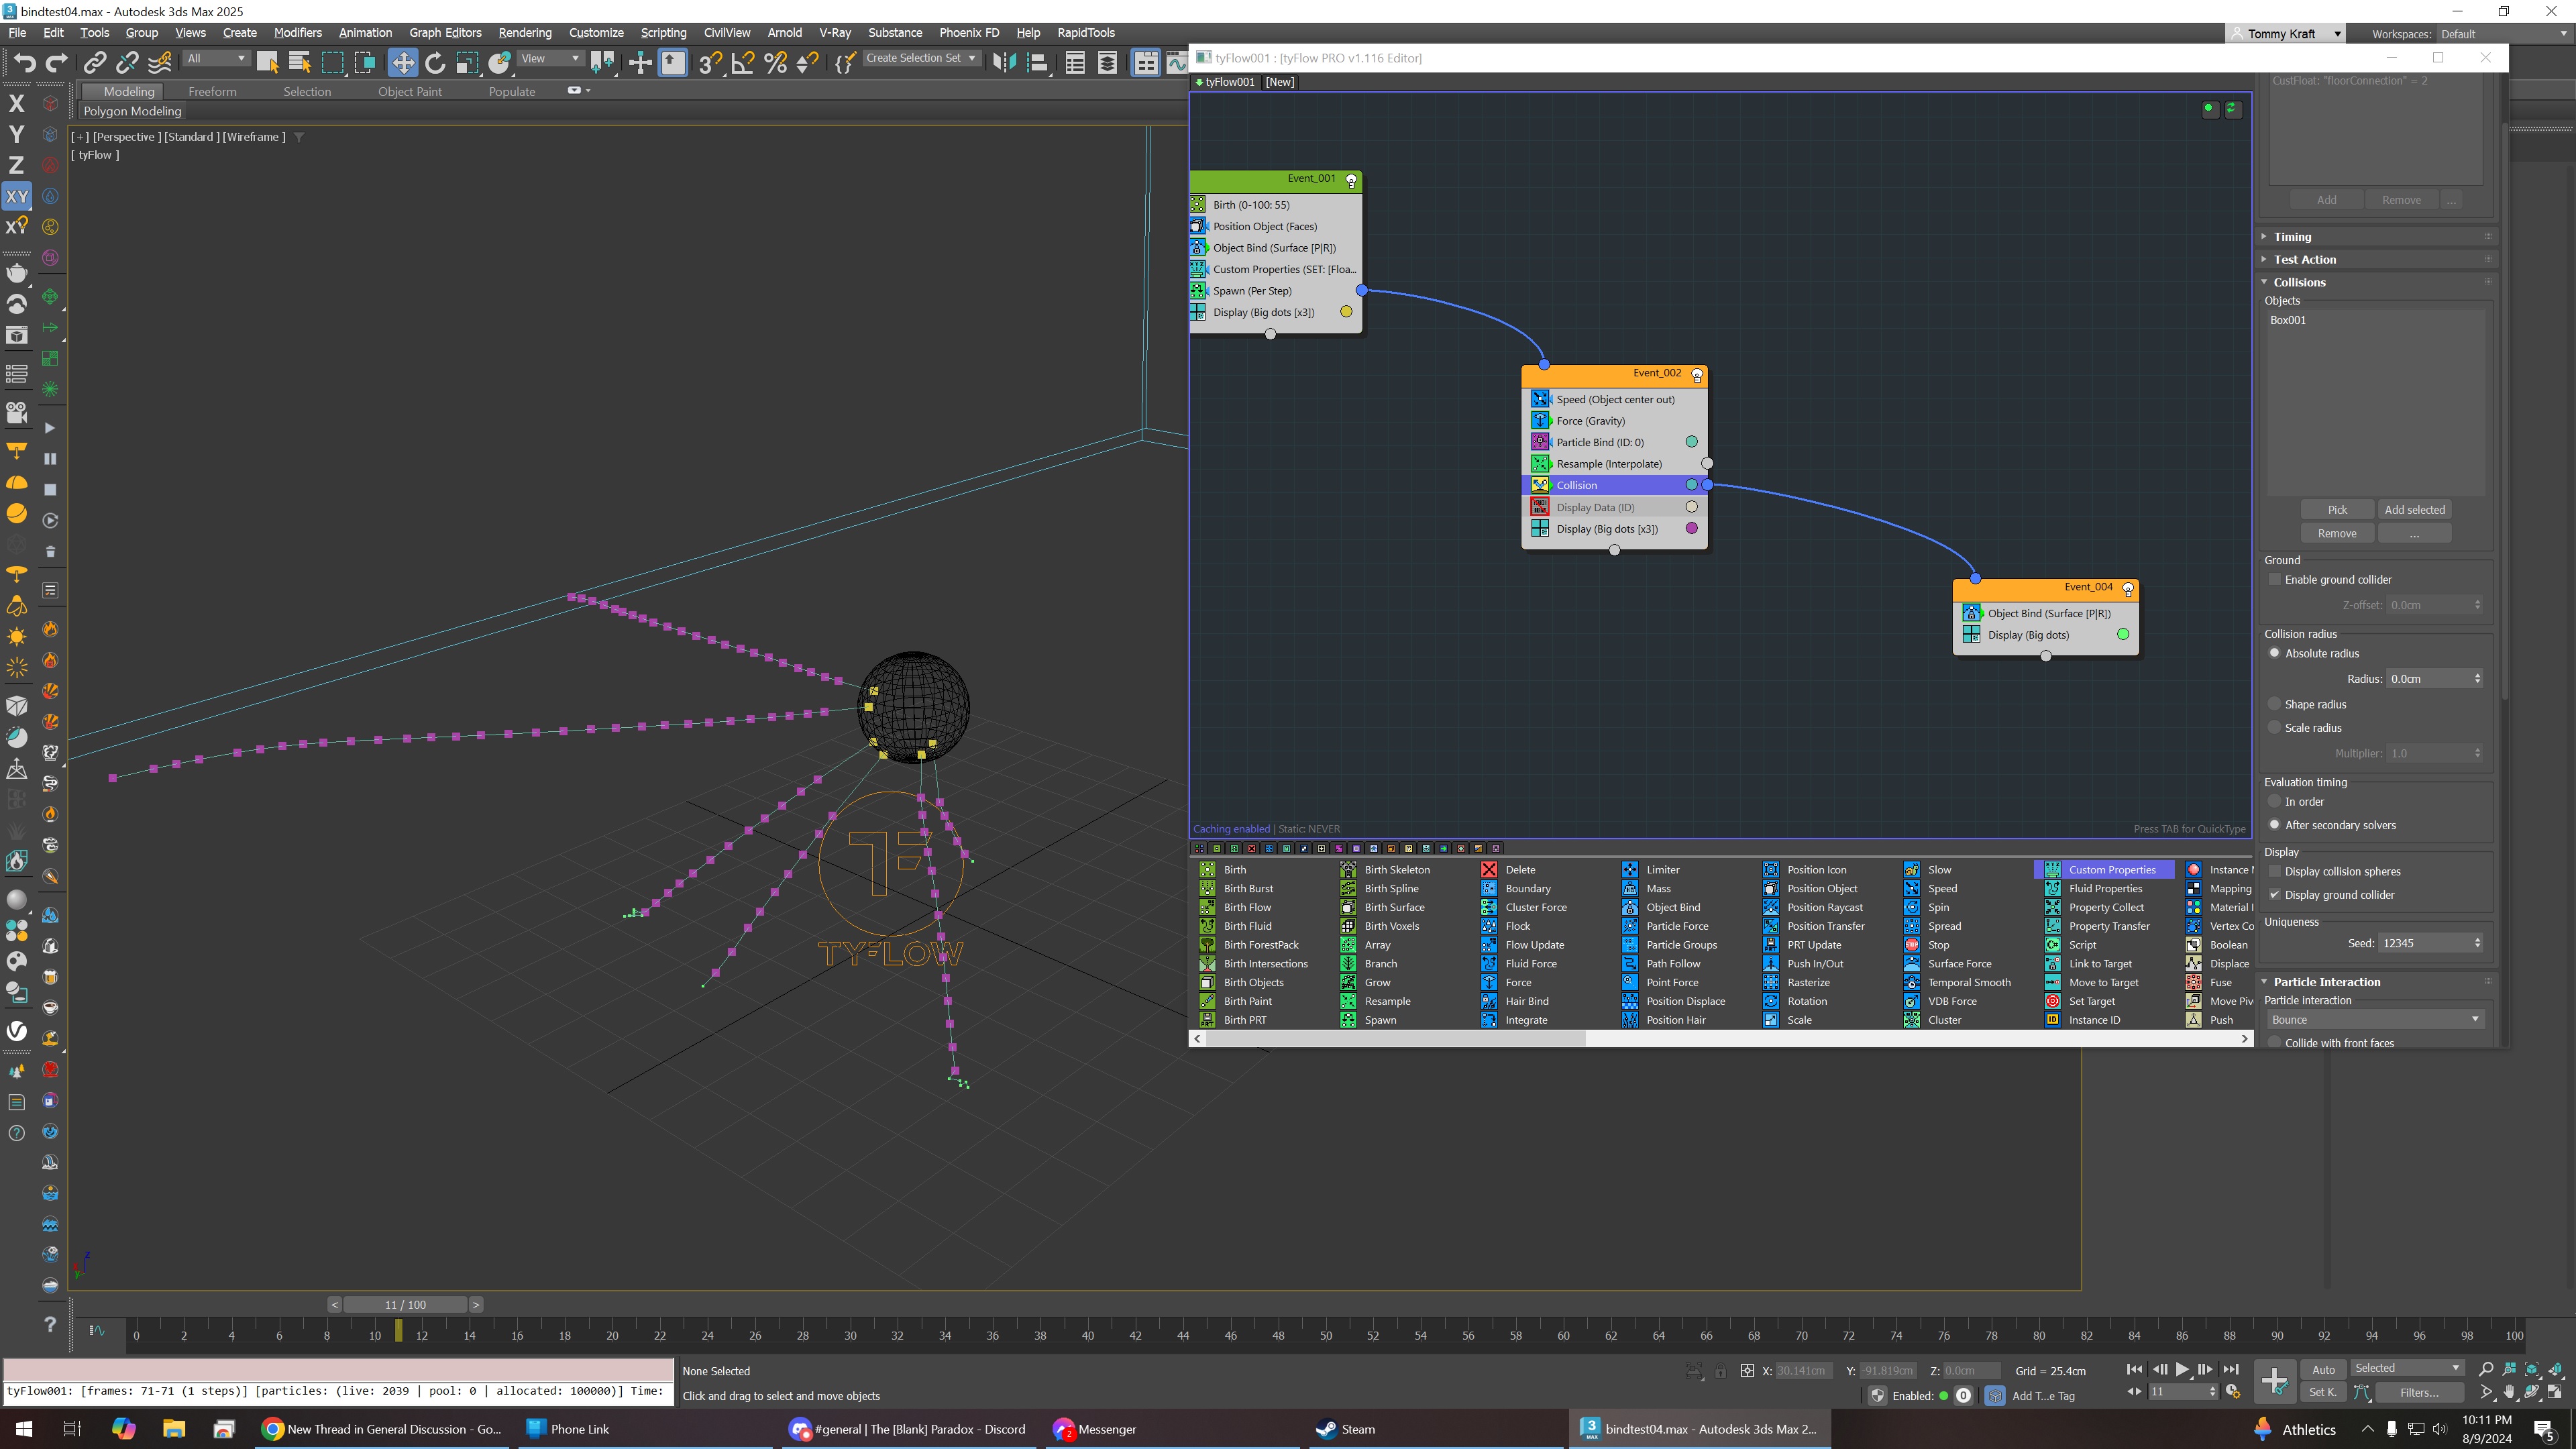
Task: Toggle the Event_001 lightbulb icon
Action: (x=1351, y=180)
